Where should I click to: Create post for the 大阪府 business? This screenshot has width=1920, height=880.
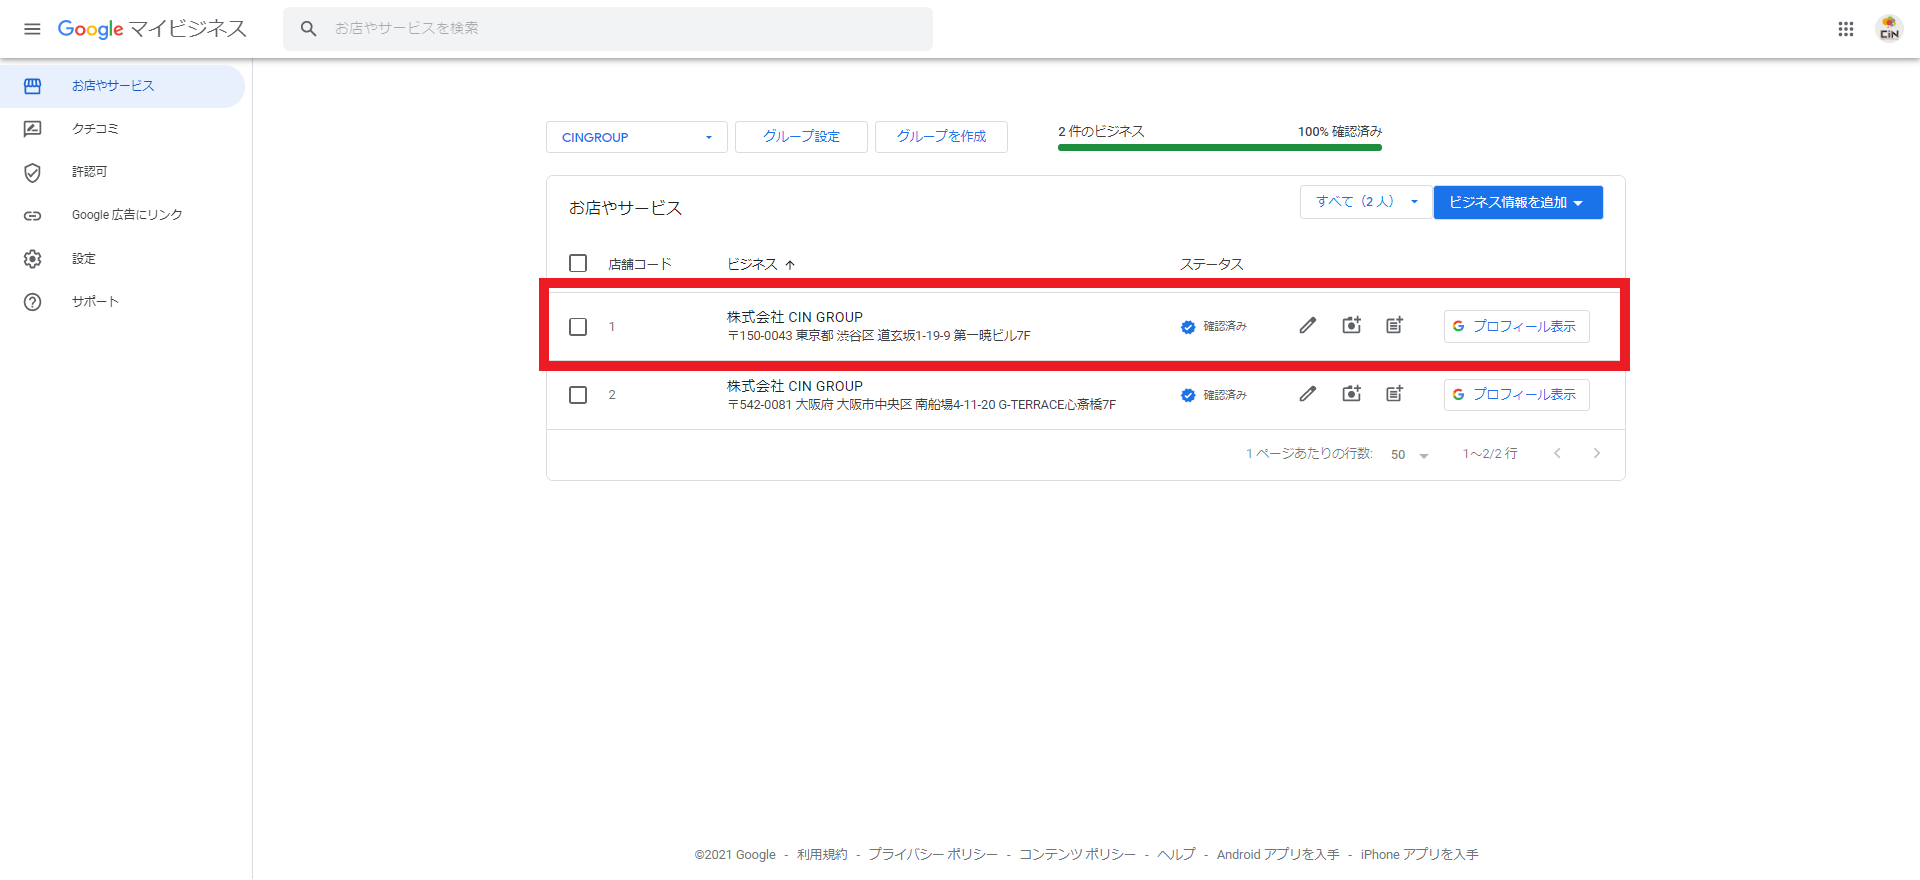(x=1394, y=394)
